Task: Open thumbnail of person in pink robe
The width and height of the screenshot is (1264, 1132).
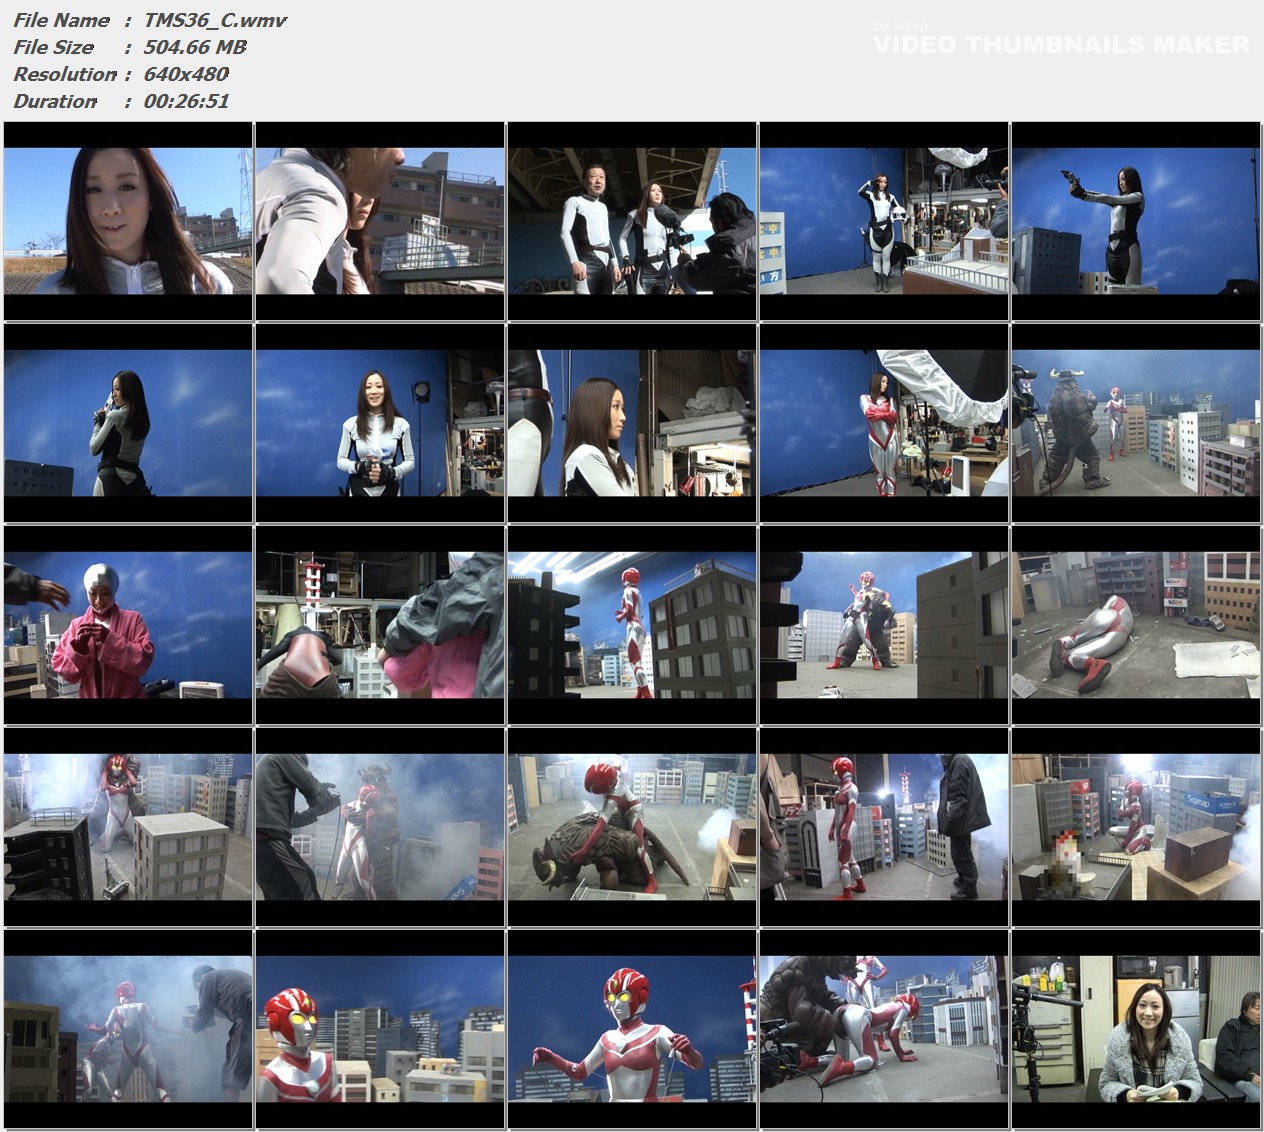Action: (128, 625)
